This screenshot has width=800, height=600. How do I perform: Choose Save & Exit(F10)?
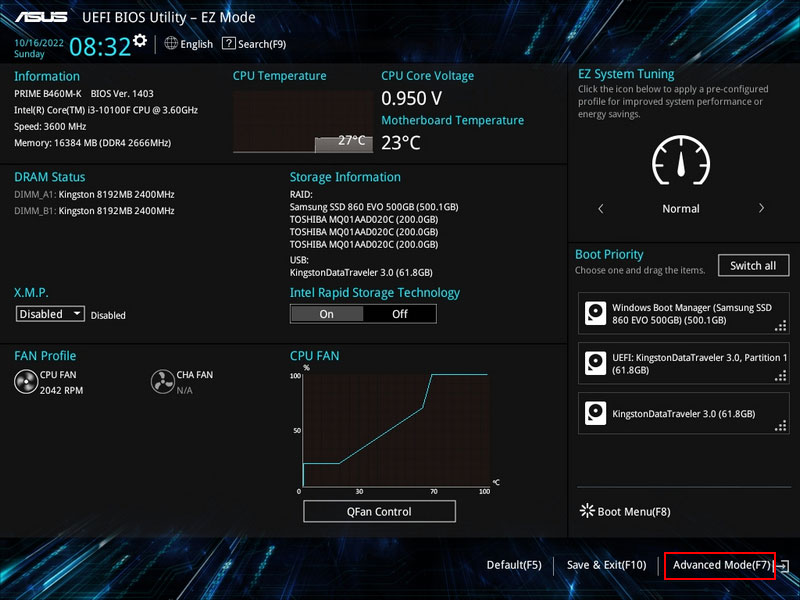point(606,565)
